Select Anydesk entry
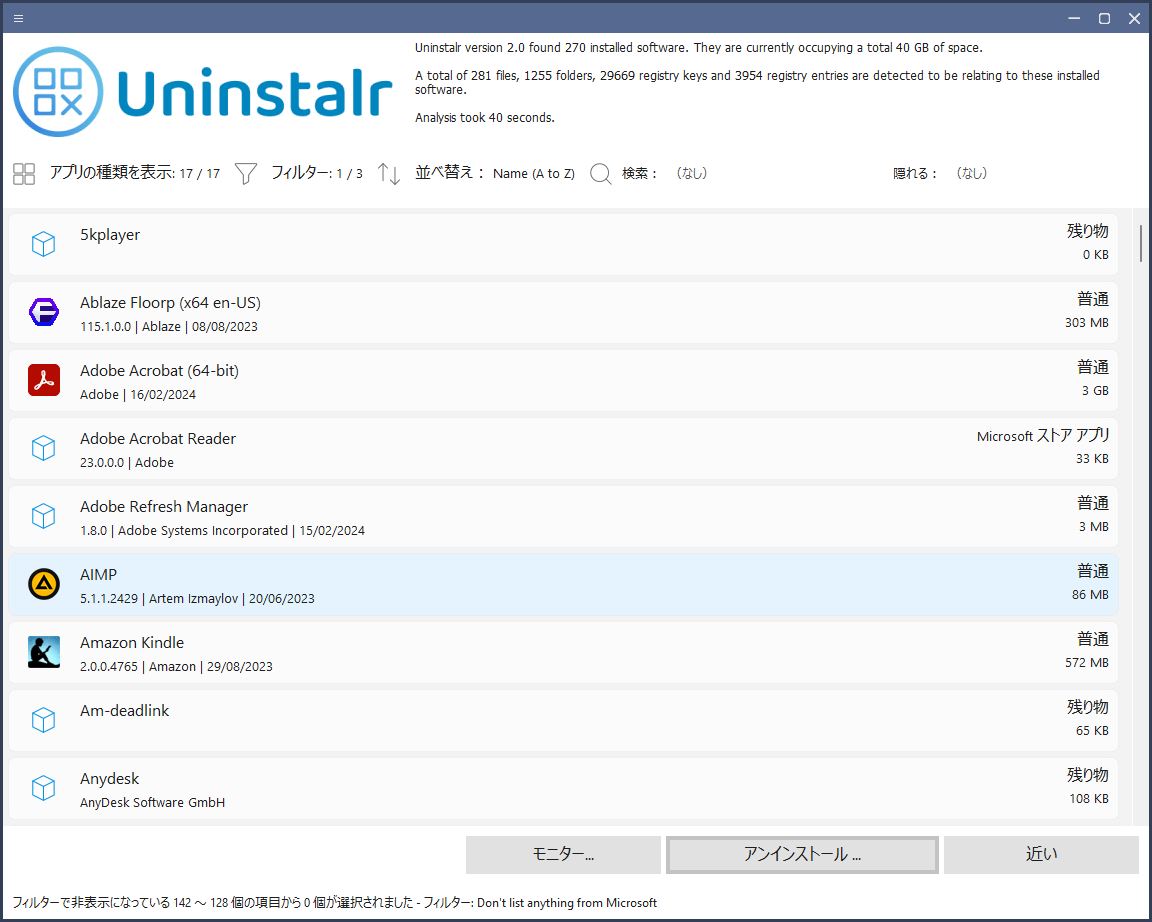The width and height of the screenshot is (1152, 922). (563, 788)
